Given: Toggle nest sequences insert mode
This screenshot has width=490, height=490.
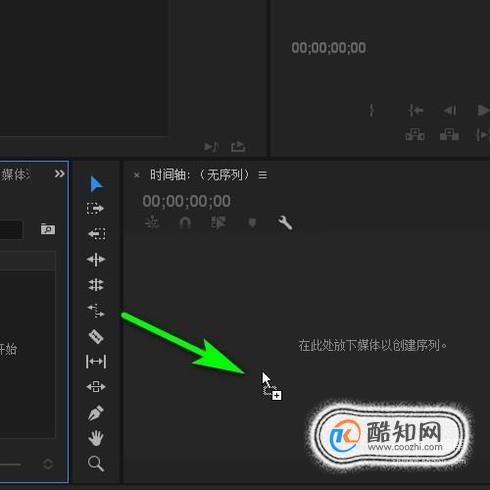Looking at the screenshot, I should point(152,223).
